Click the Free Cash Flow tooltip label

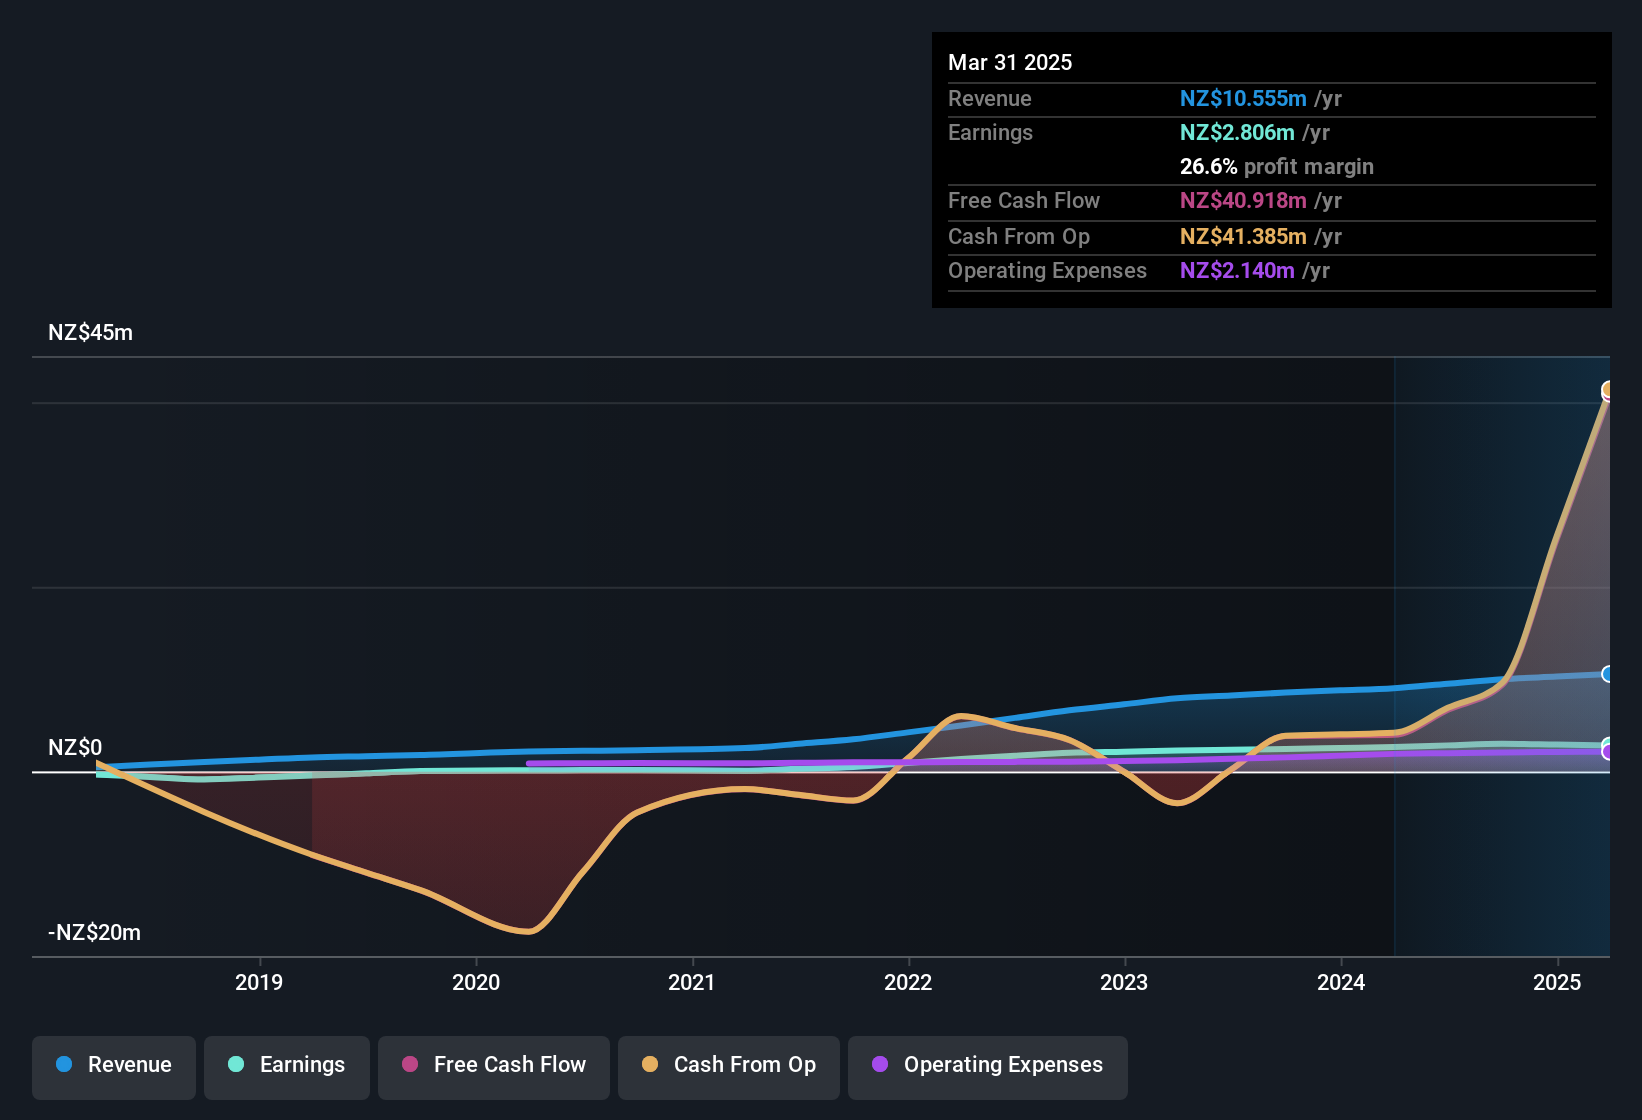(1024, 200)
